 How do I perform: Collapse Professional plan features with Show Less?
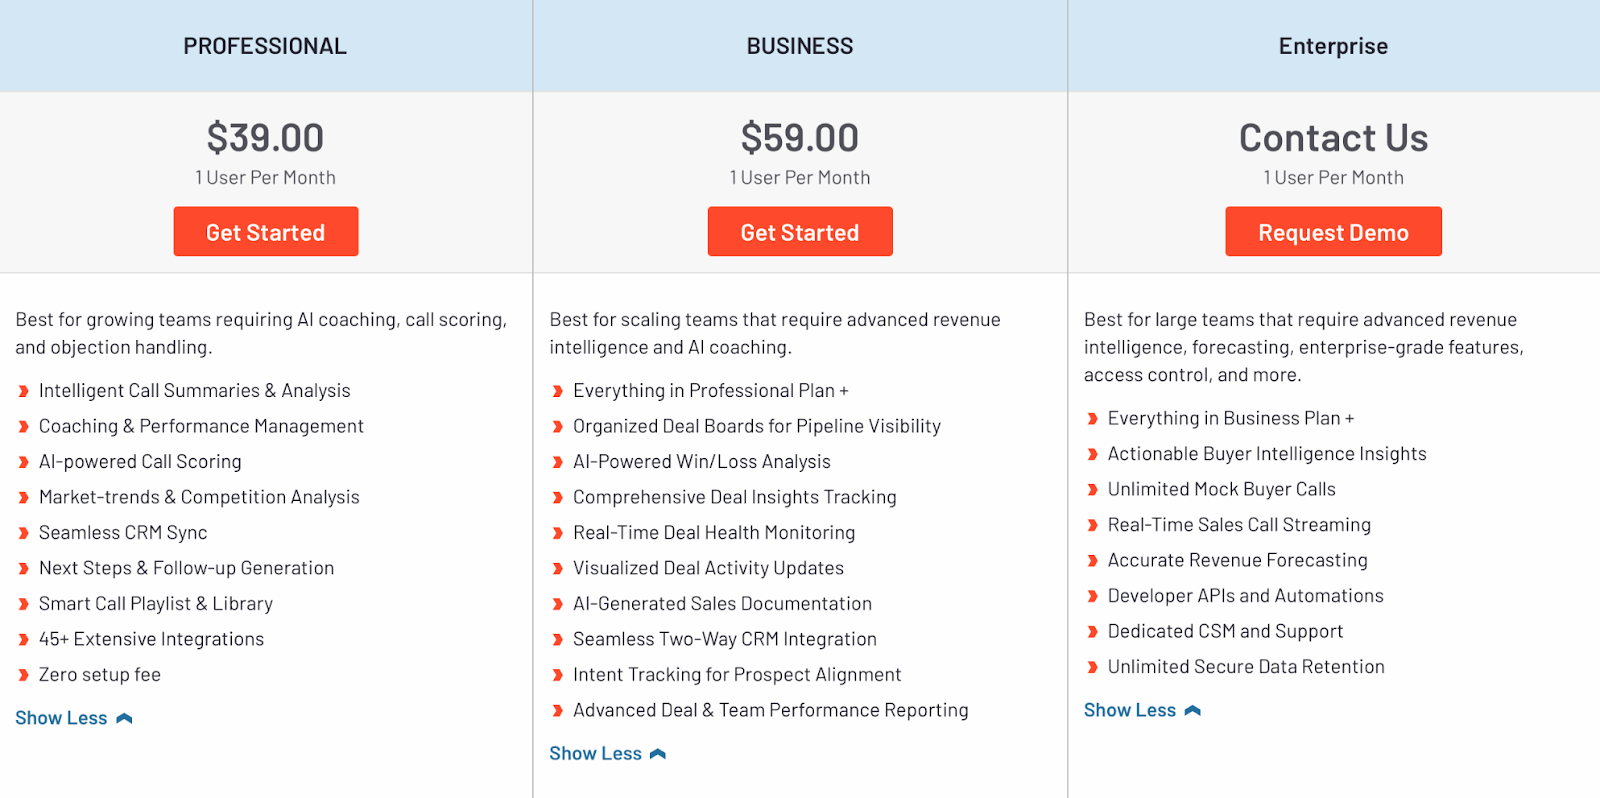click(x=74, y=718)
